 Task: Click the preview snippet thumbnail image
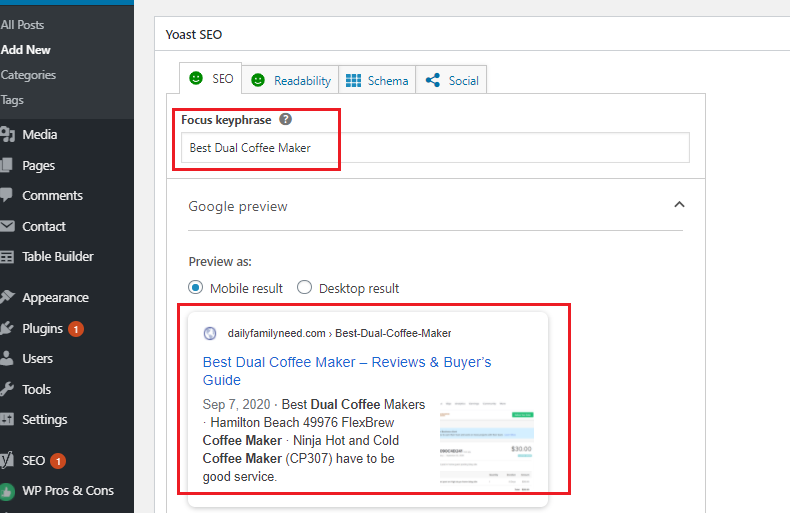pyautogui.click(x=486, y=449)
